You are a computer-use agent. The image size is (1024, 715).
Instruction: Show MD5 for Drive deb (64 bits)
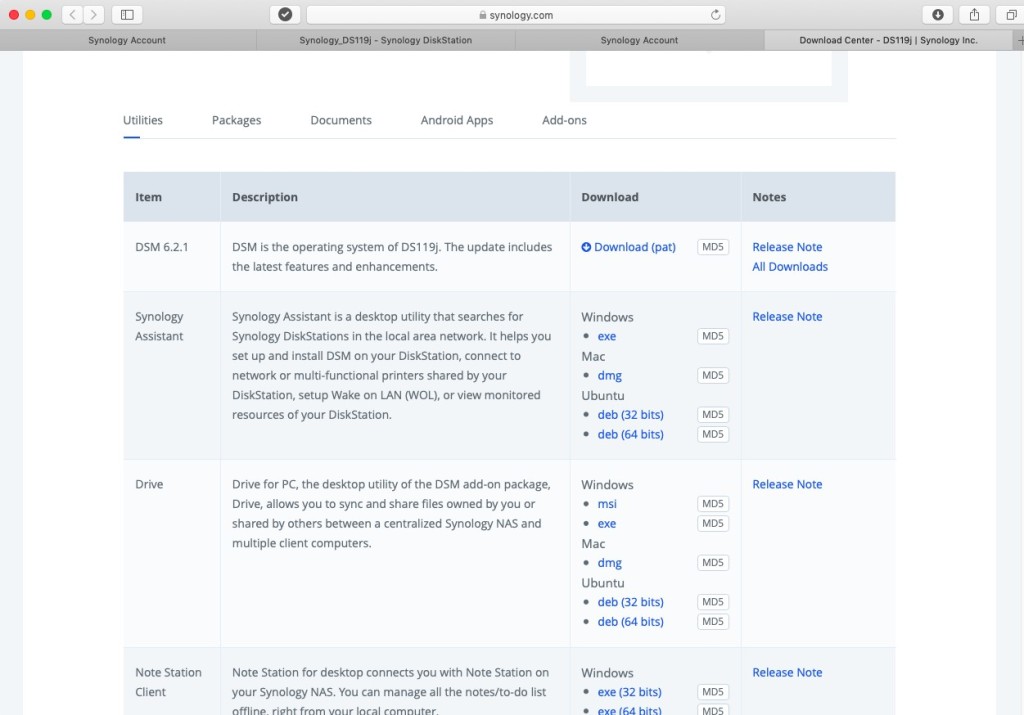tap(712, 622)
